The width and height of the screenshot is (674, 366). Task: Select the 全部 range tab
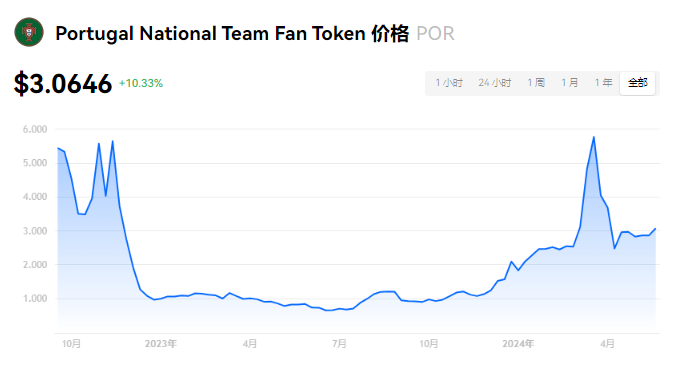[x=637, y=83]
